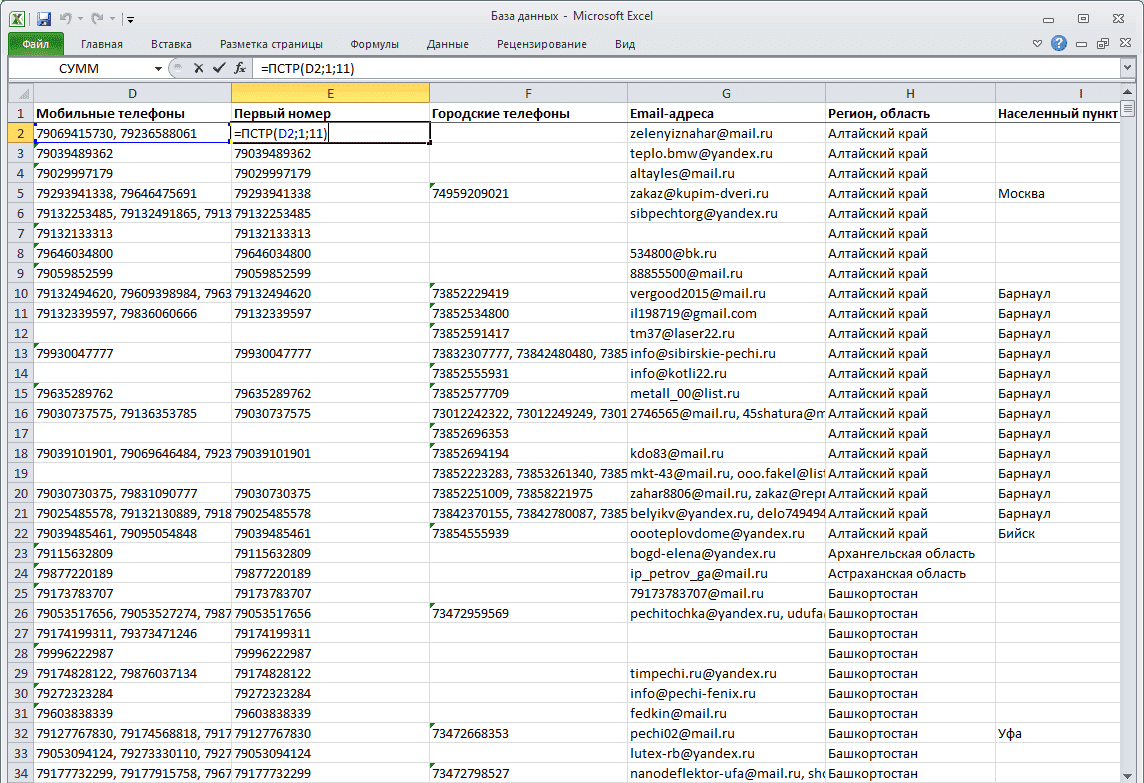Select column H header
The width and height of the screenshot is (1144, 783).
pyautogui.click(x=910, y=93)
